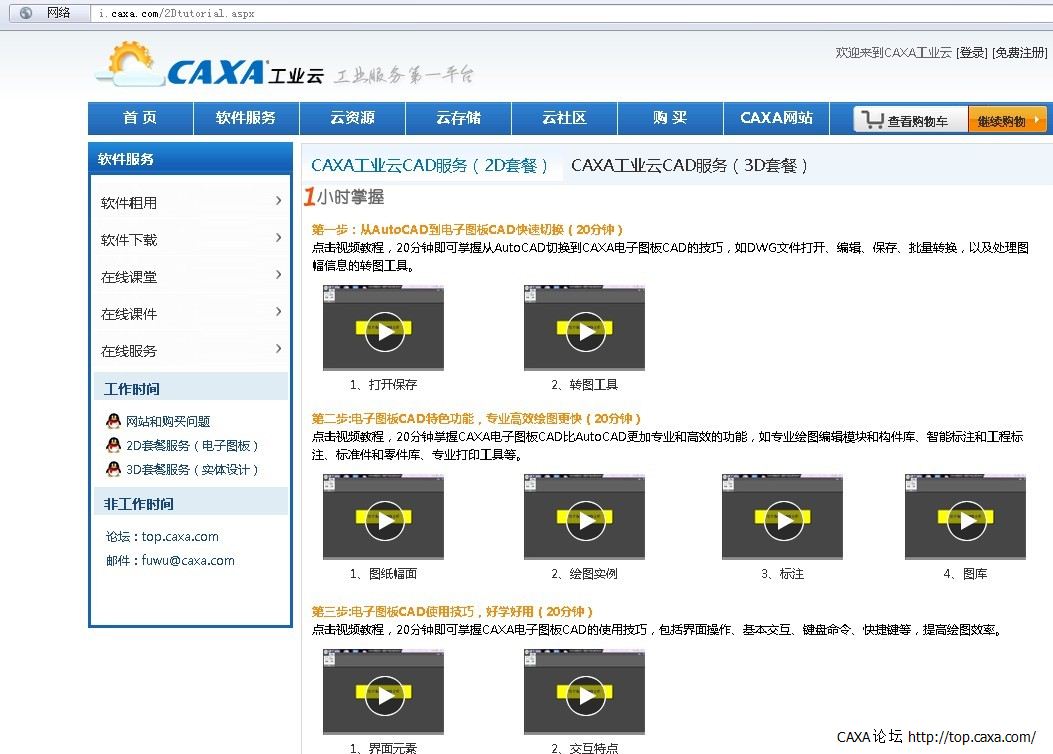Open the 3D套餐服务（实体设计）support link

point(192,469)
